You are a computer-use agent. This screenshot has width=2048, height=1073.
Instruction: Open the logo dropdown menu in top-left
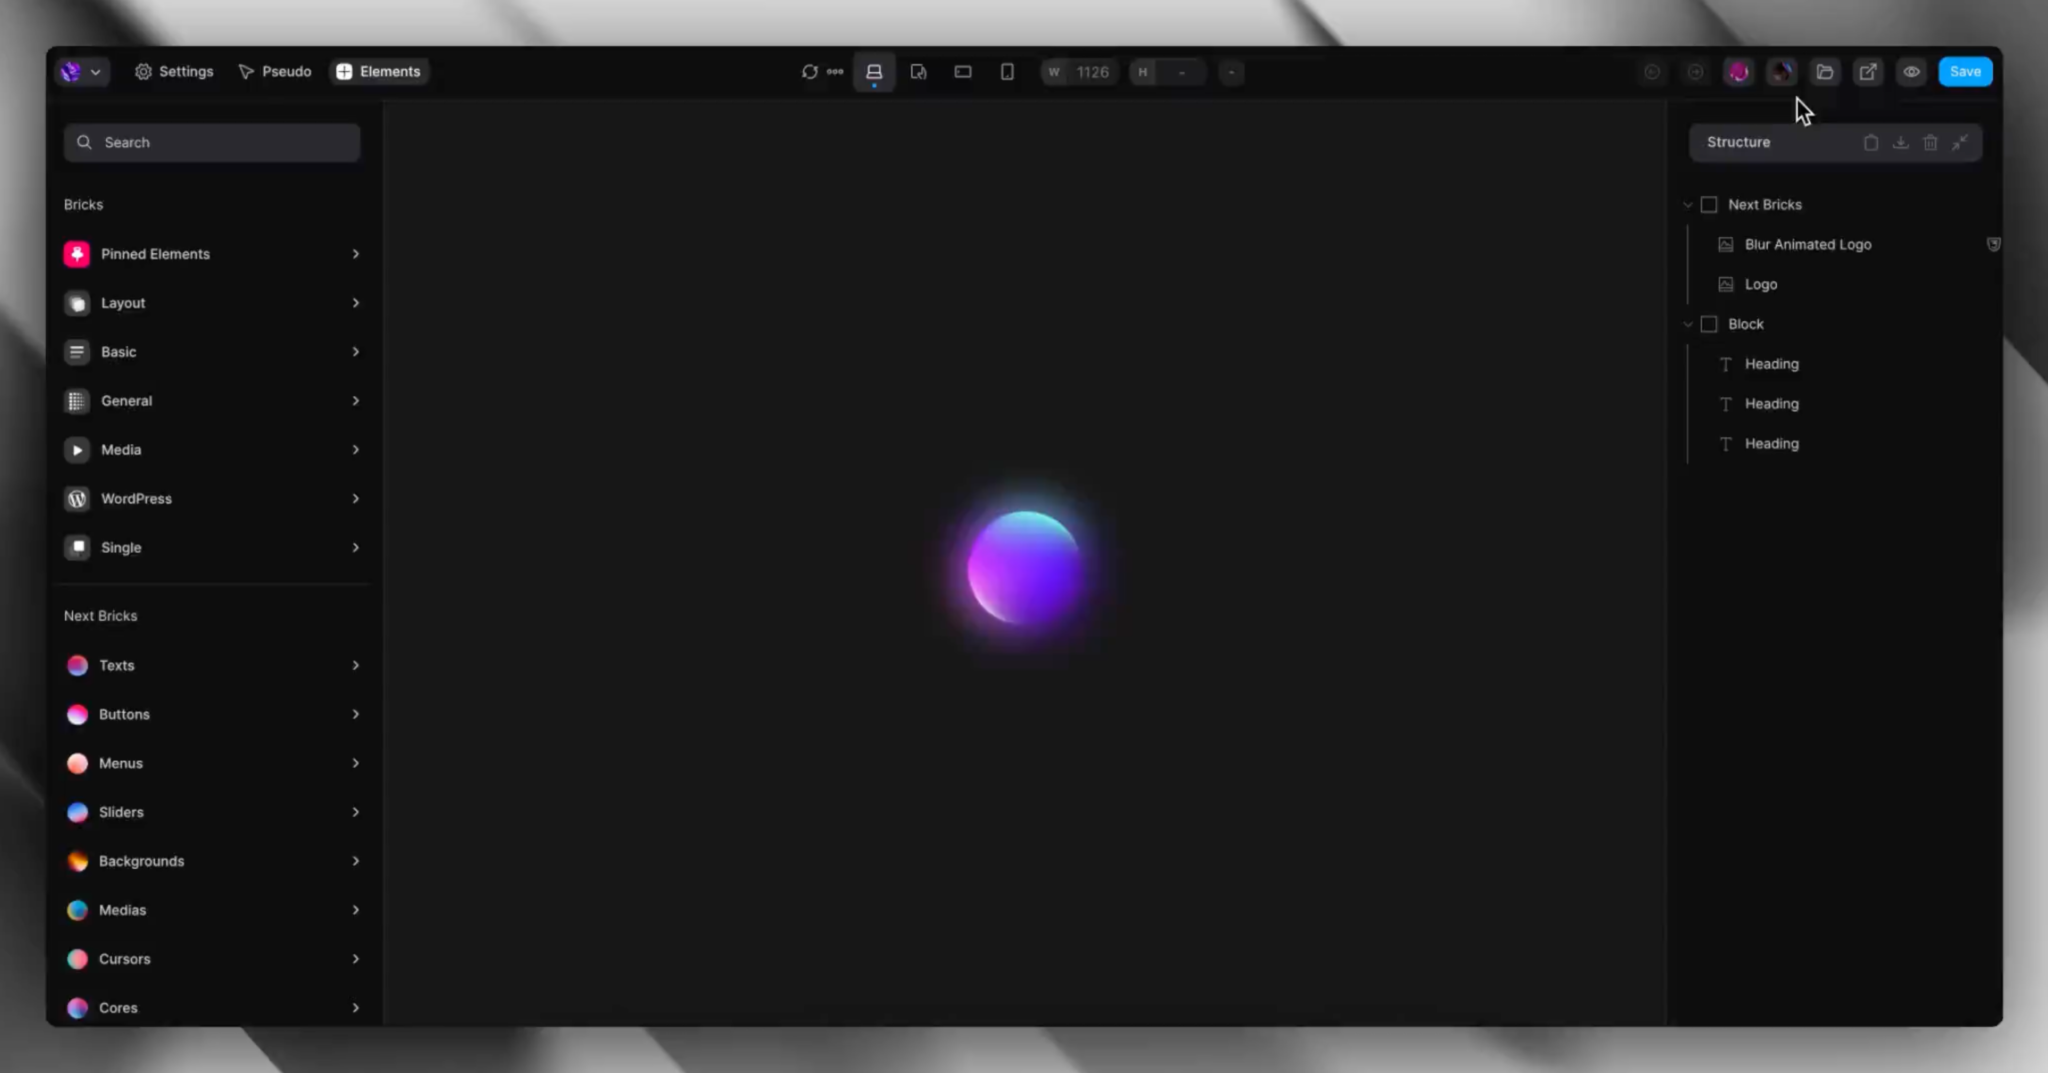coord(82,72)
